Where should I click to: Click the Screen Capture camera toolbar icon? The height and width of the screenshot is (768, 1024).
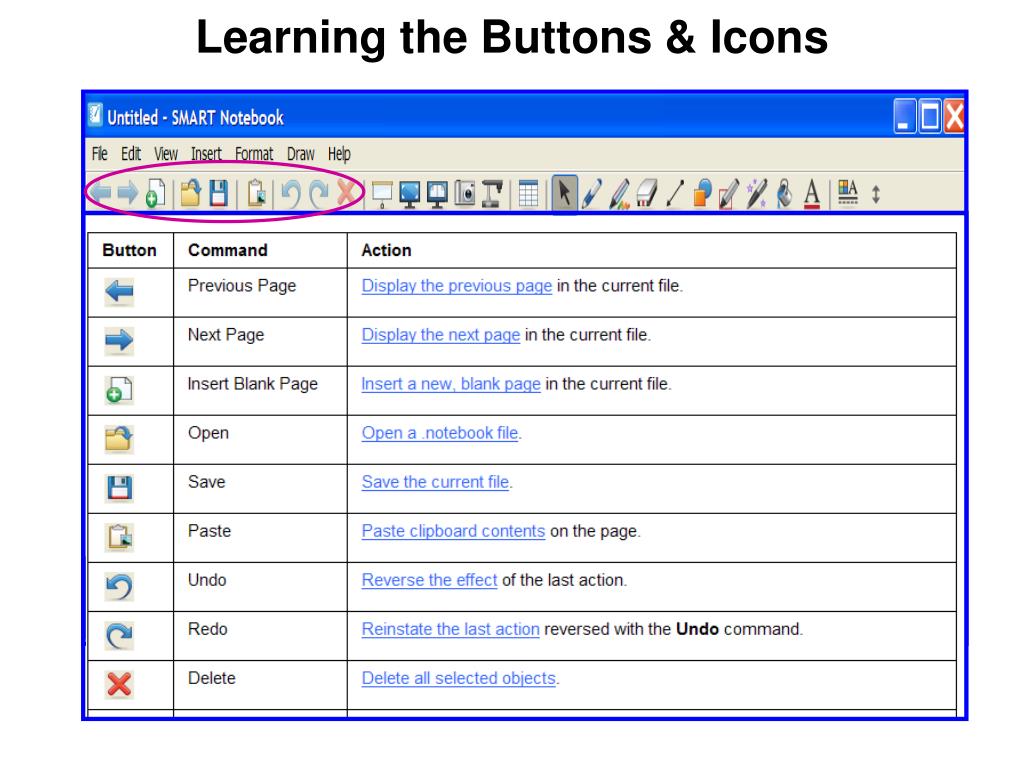[464, 193]
